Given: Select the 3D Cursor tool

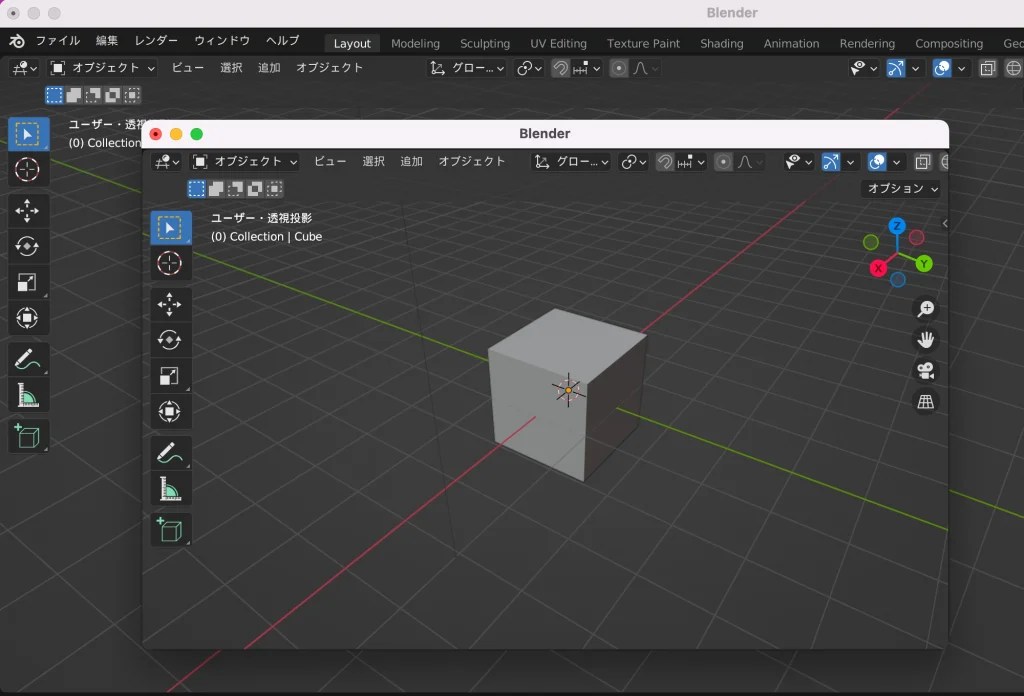Looking at the screenshot, I should tap(170, 264).
